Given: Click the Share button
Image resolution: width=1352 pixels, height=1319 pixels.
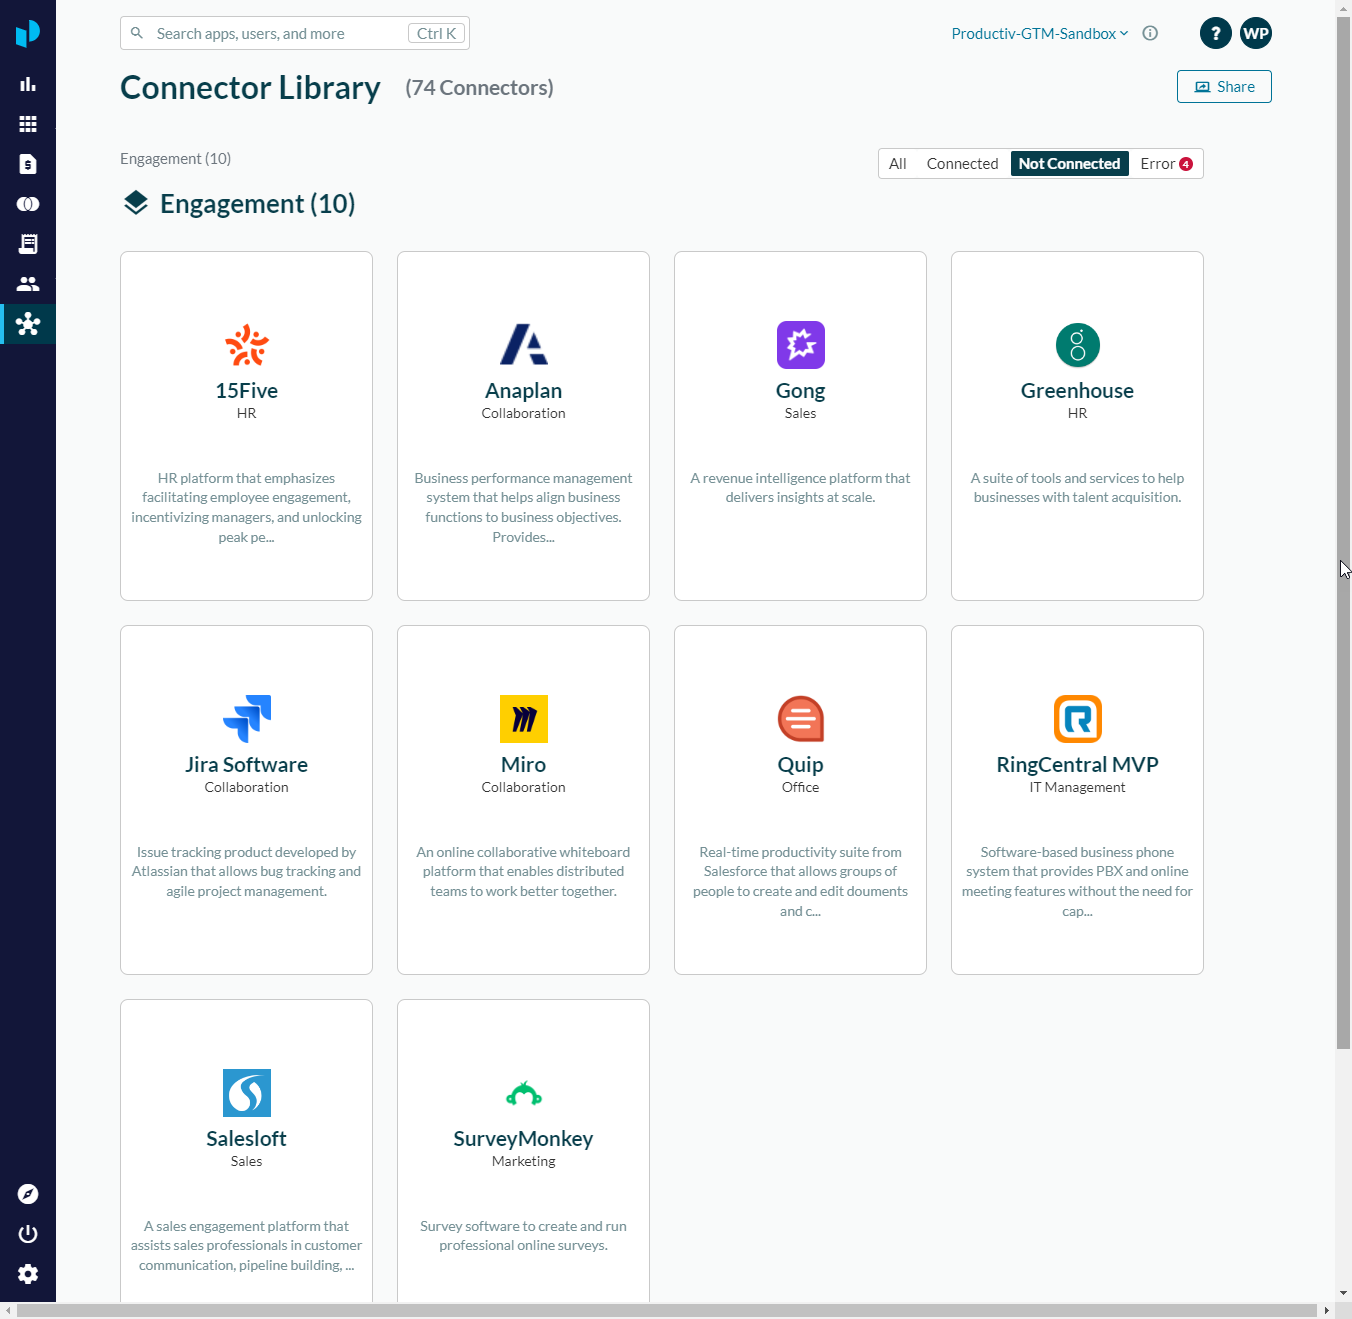Looking at the screenshot, I should [x=1224, y=87].
